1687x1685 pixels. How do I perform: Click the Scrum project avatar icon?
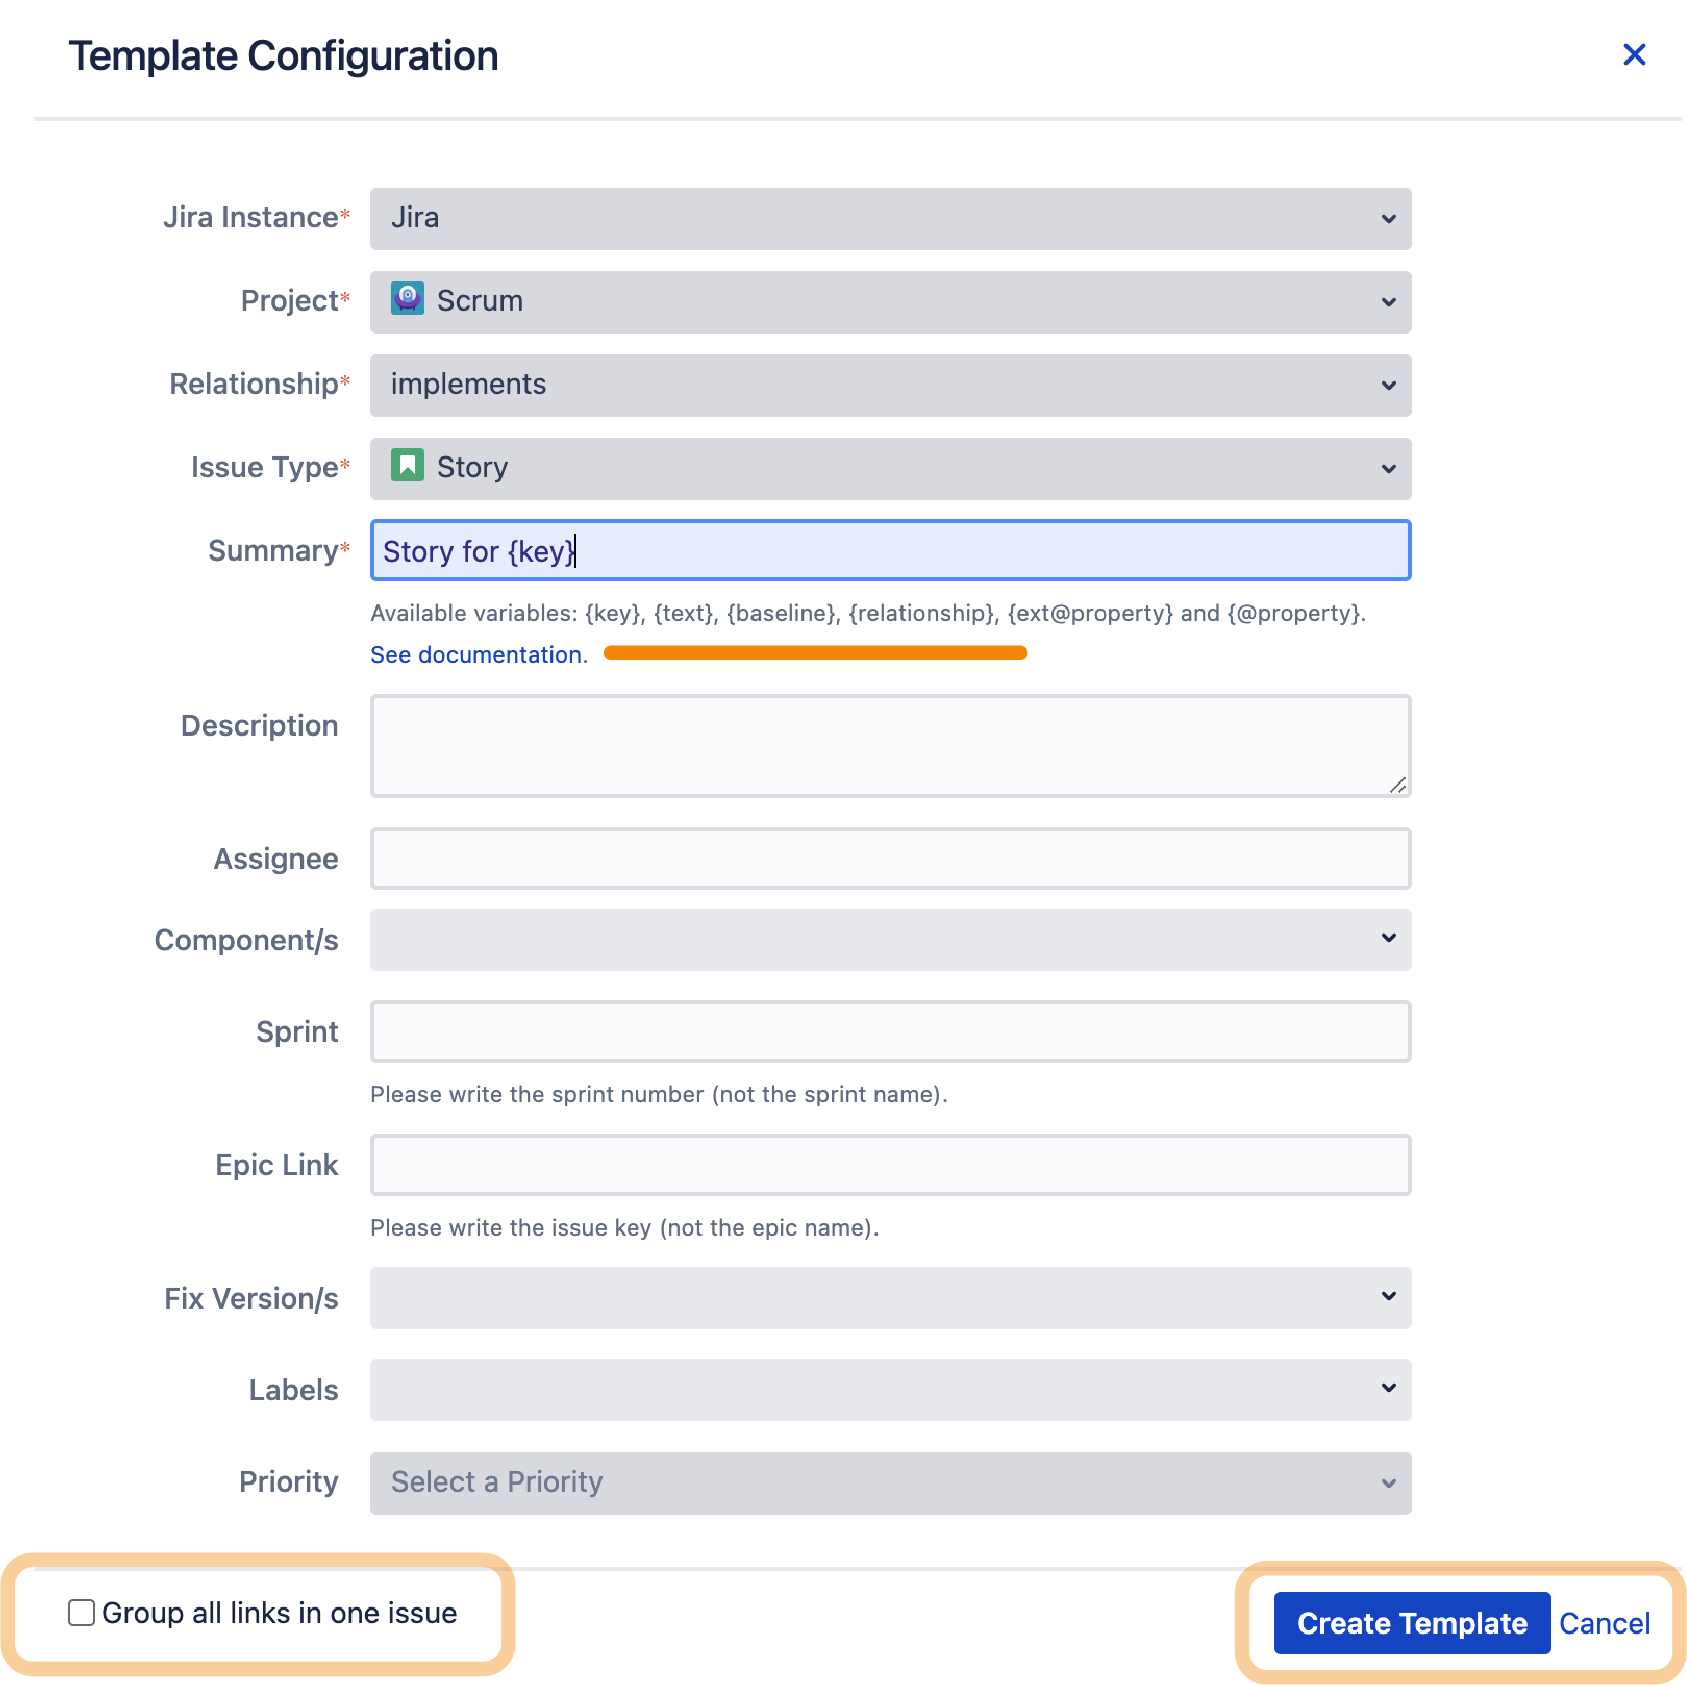click(x=408, y=300)
